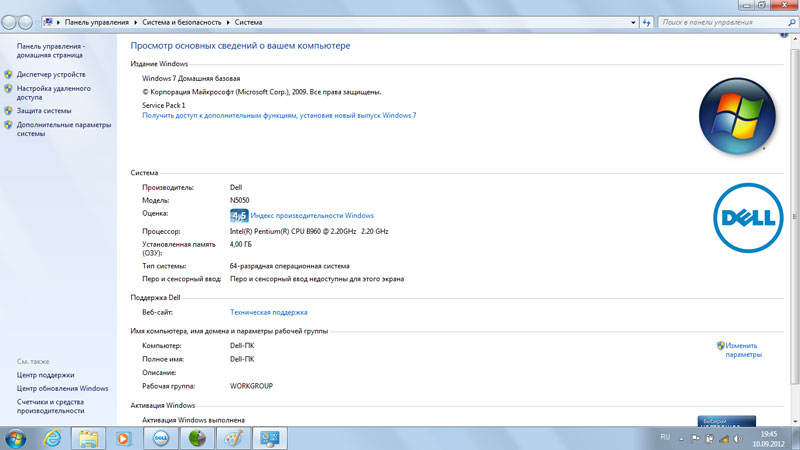Click the search magnifier icon

click(x=792, y=22)
